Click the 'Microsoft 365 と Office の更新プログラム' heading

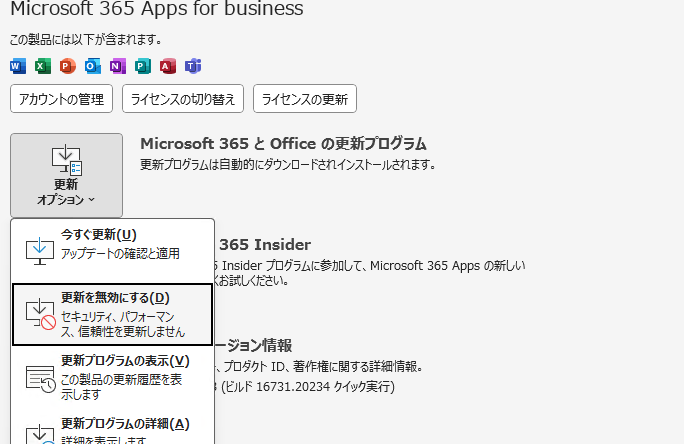284,143
